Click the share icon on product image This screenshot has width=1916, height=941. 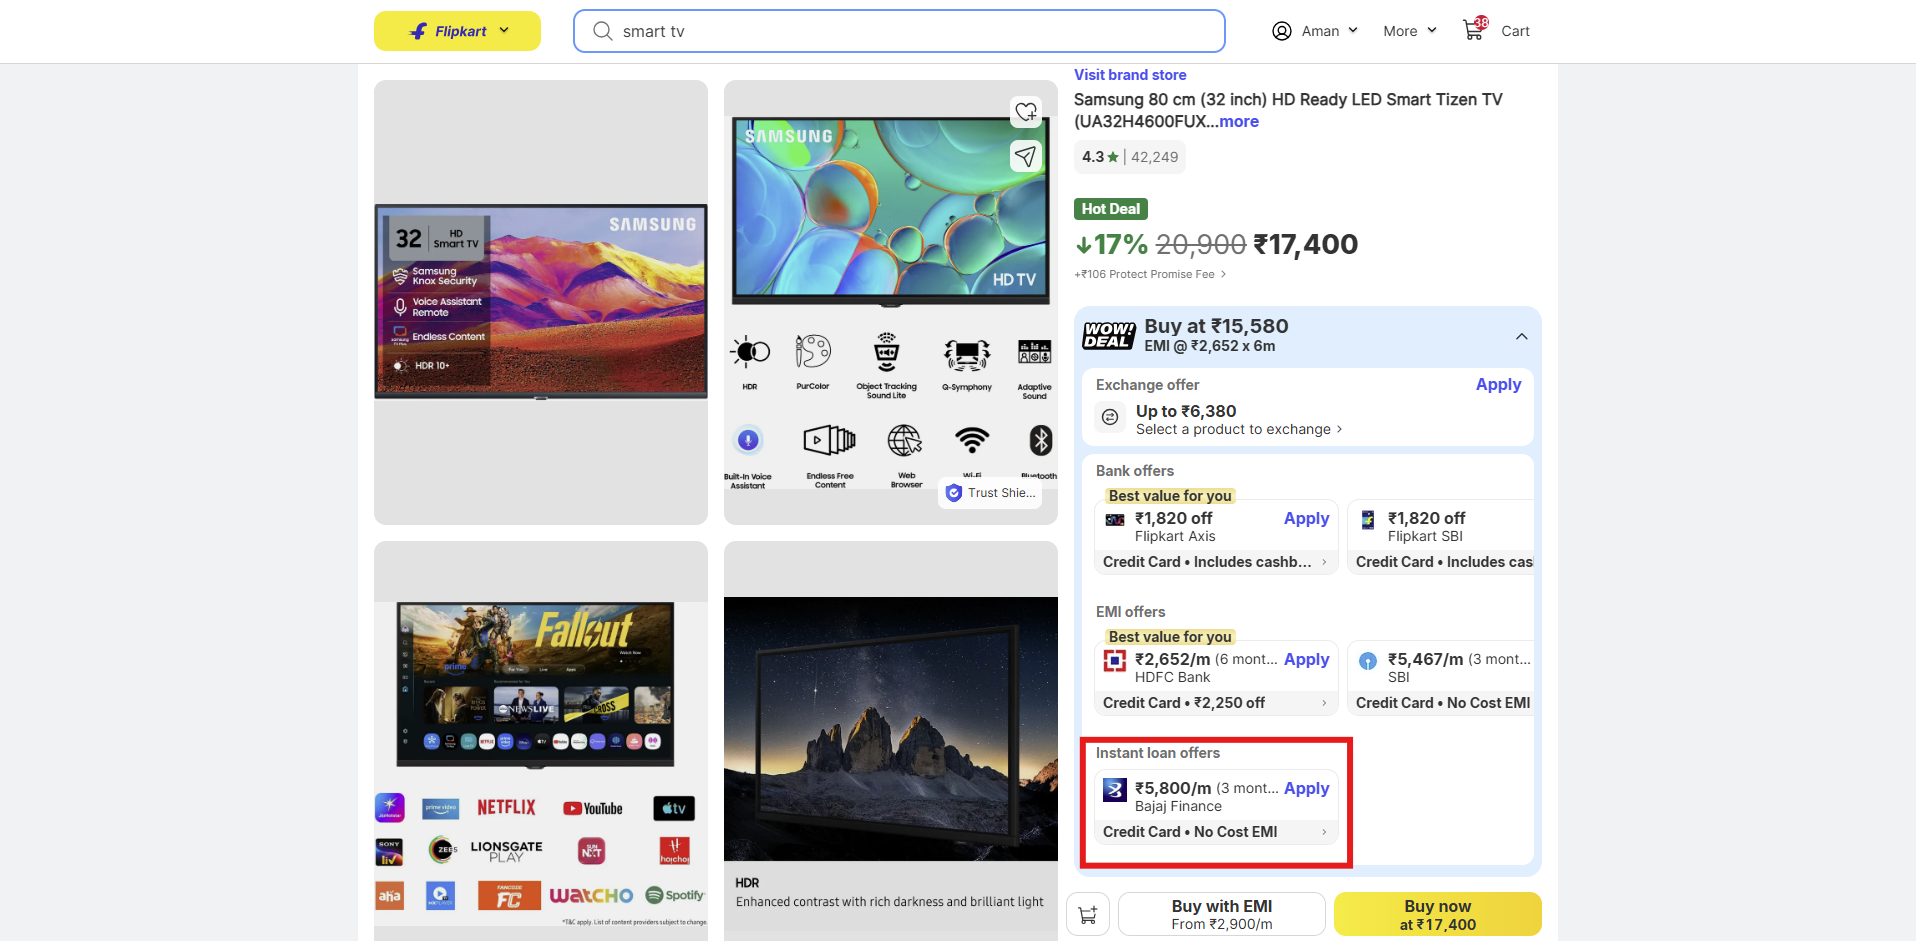[x=1026, y=156]
